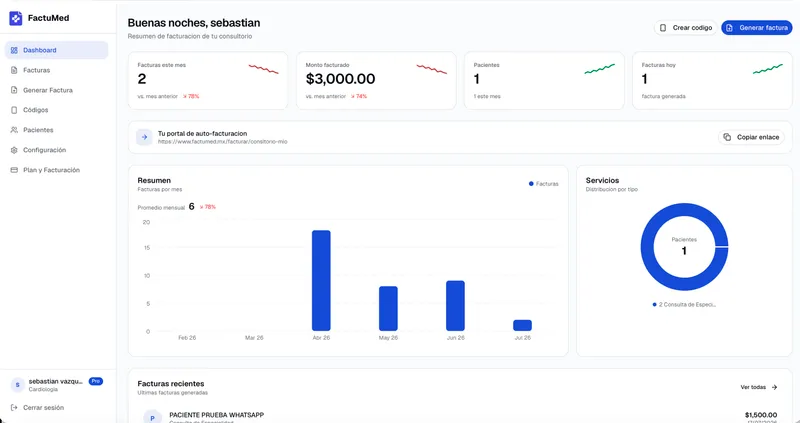This screenshot has height=423, width=800.
Task: Click the user avatar with letter S
Action: point(17,385)
